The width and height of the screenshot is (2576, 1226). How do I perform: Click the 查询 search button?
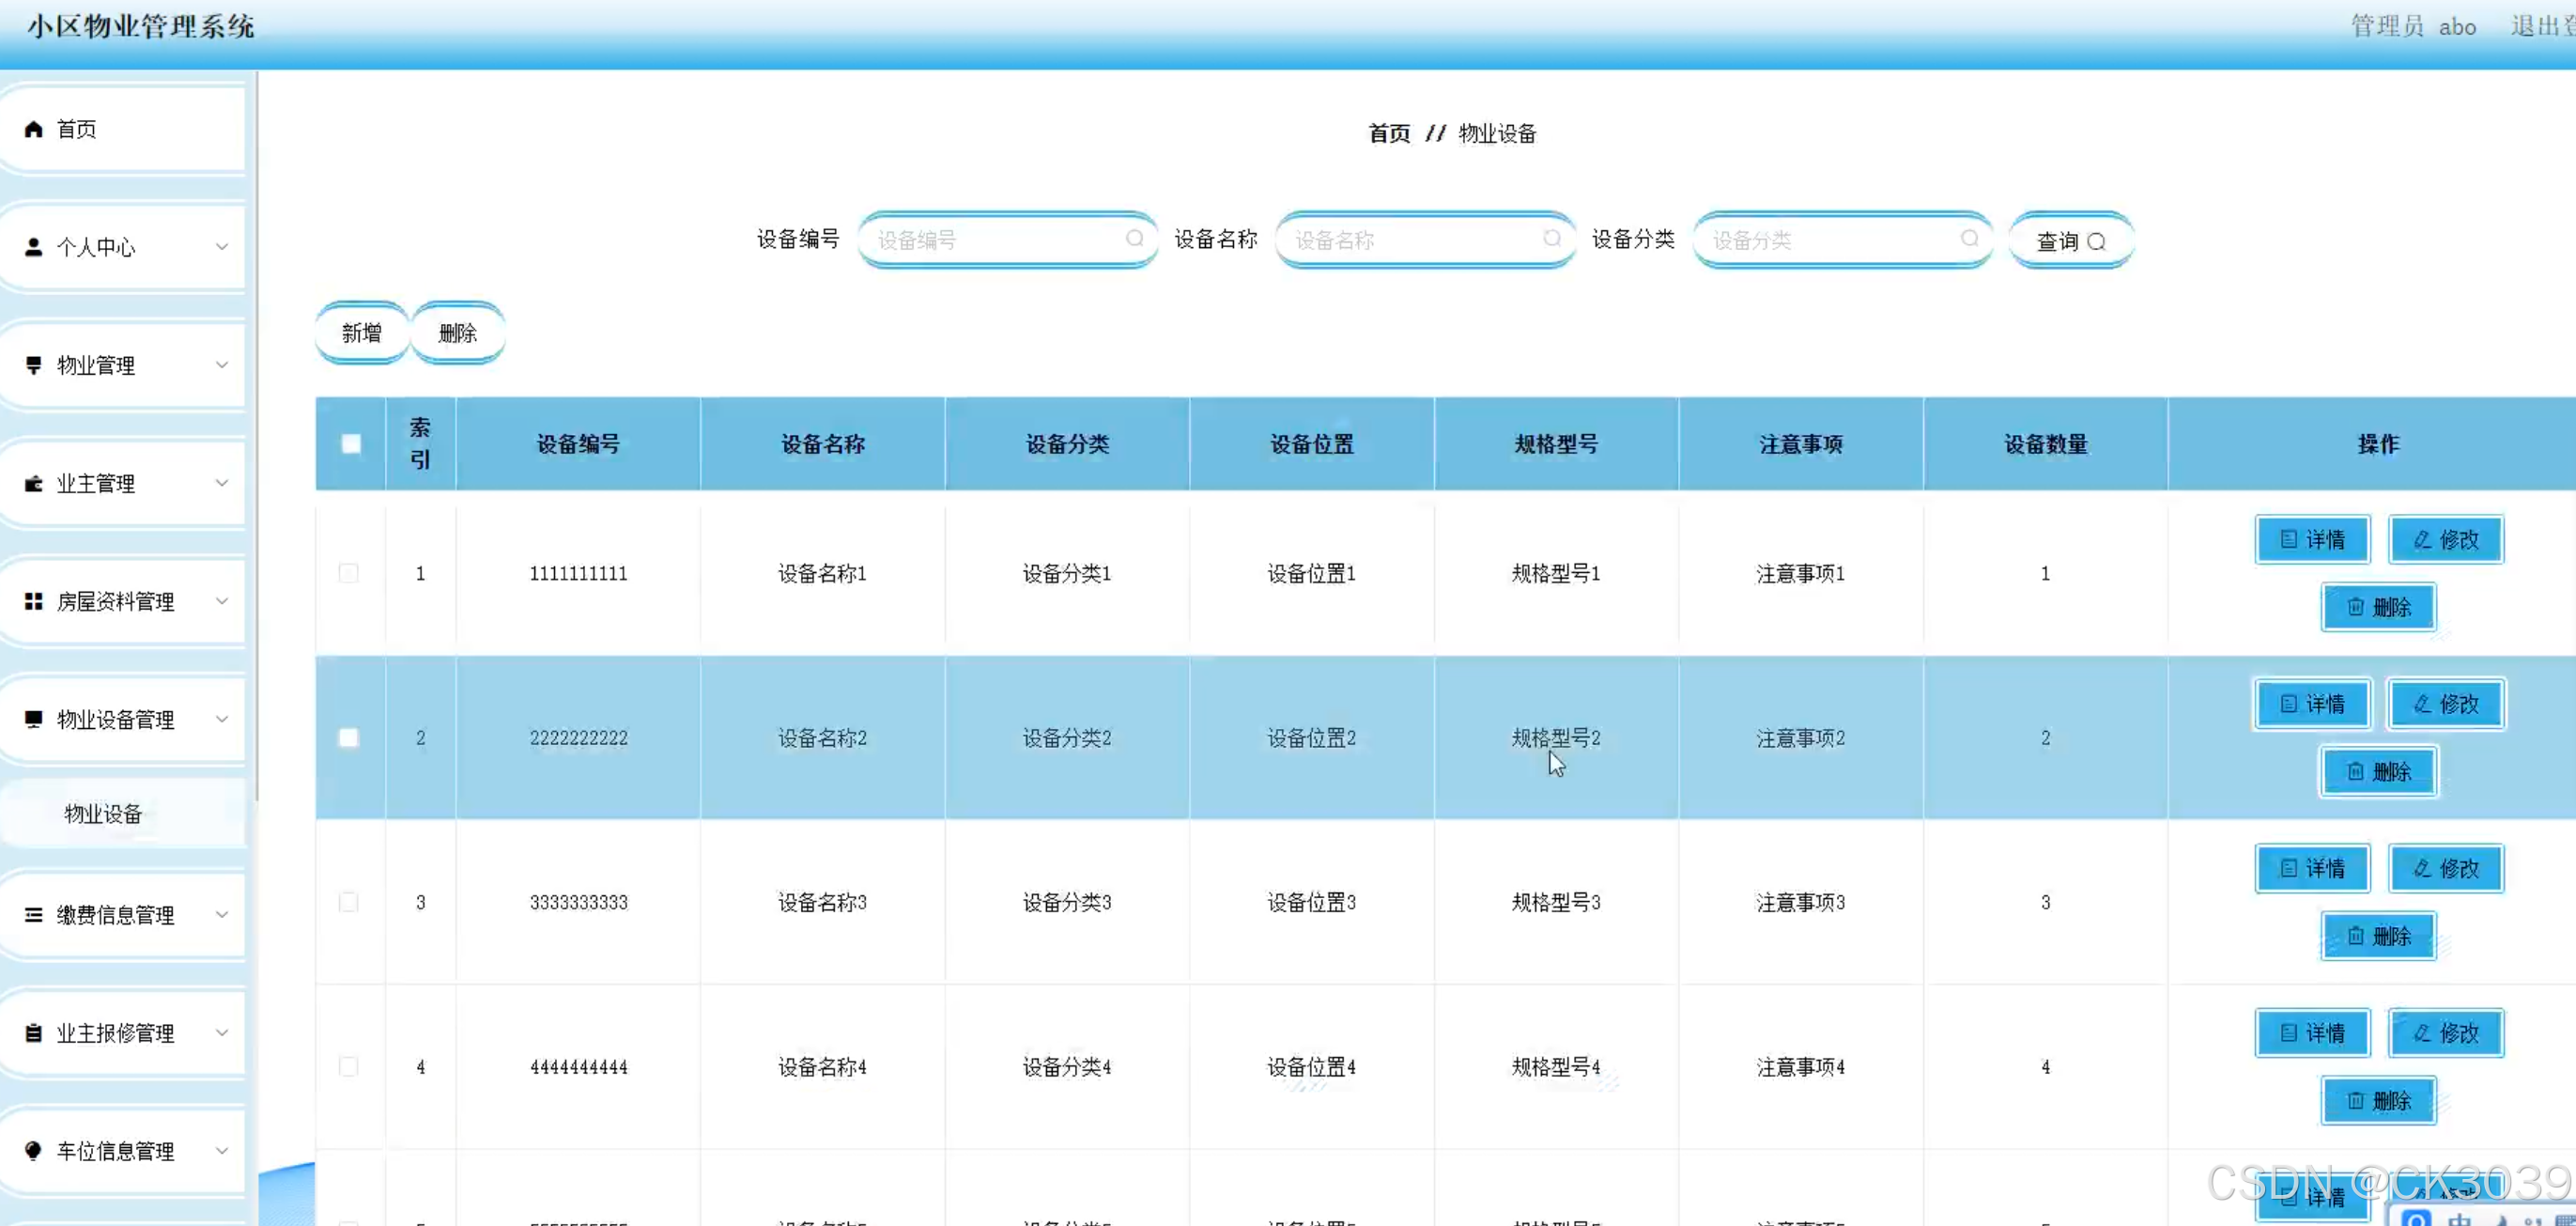(x=2070, y=241)
